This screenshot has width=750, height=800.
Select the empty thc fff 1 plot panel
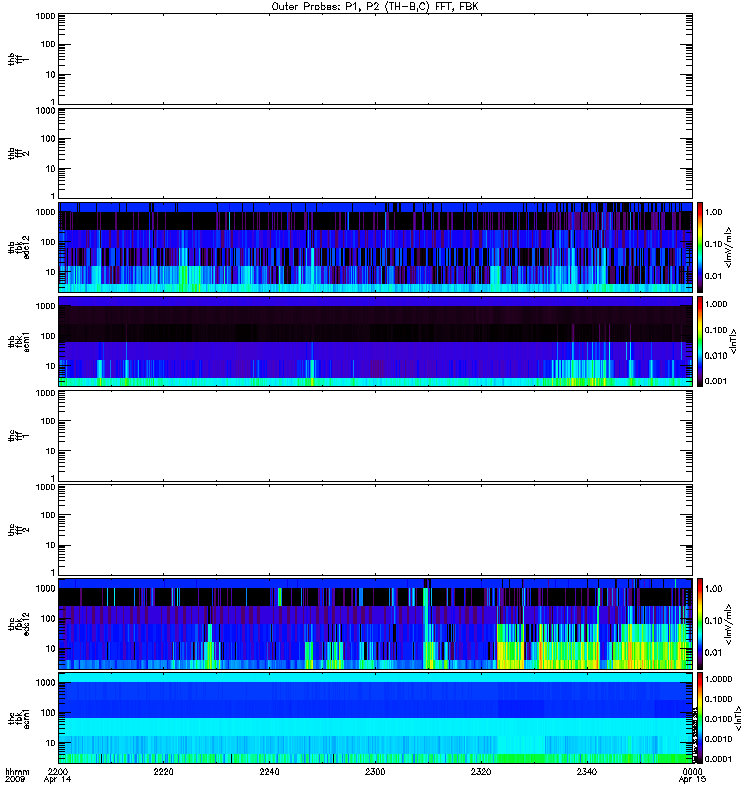point(376,436)
